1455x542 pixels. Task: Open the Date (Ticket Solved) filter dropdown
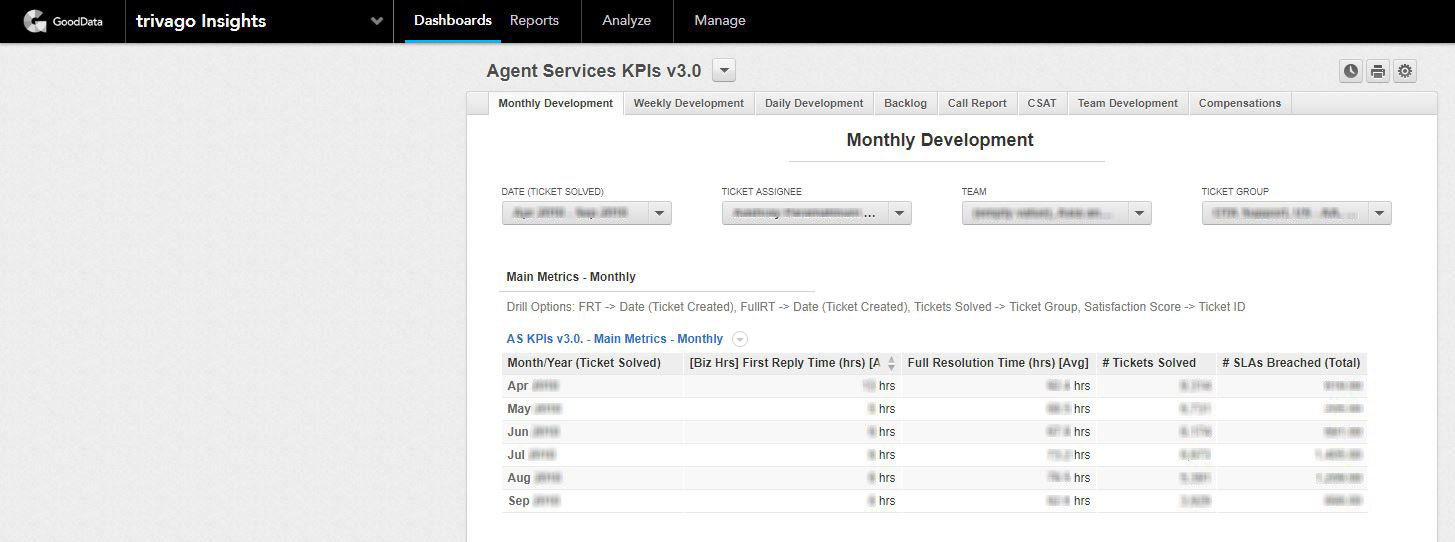pos(659,213)
